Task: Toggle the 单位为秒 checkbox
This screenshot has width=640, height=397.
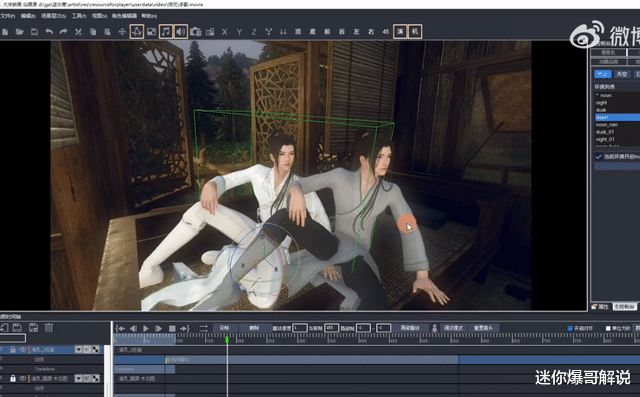Action: 608,328
